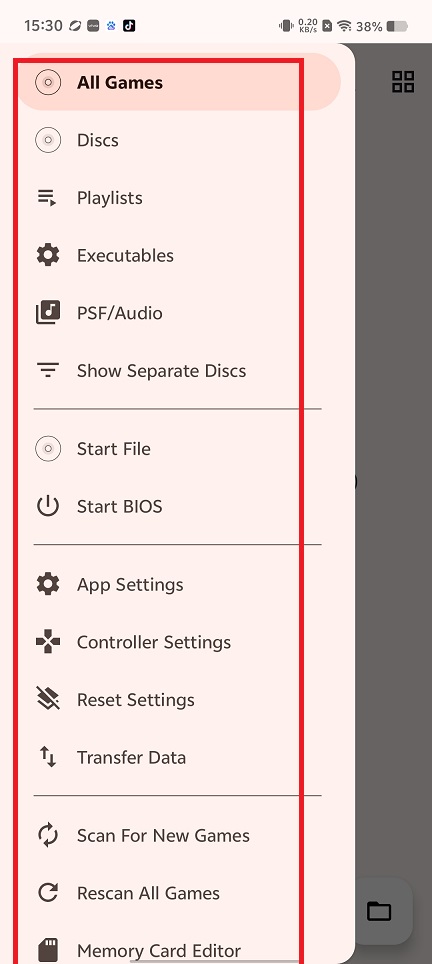The image size is (432, 964).
Task: Switch game list to grid view
Action: point(403,82)
